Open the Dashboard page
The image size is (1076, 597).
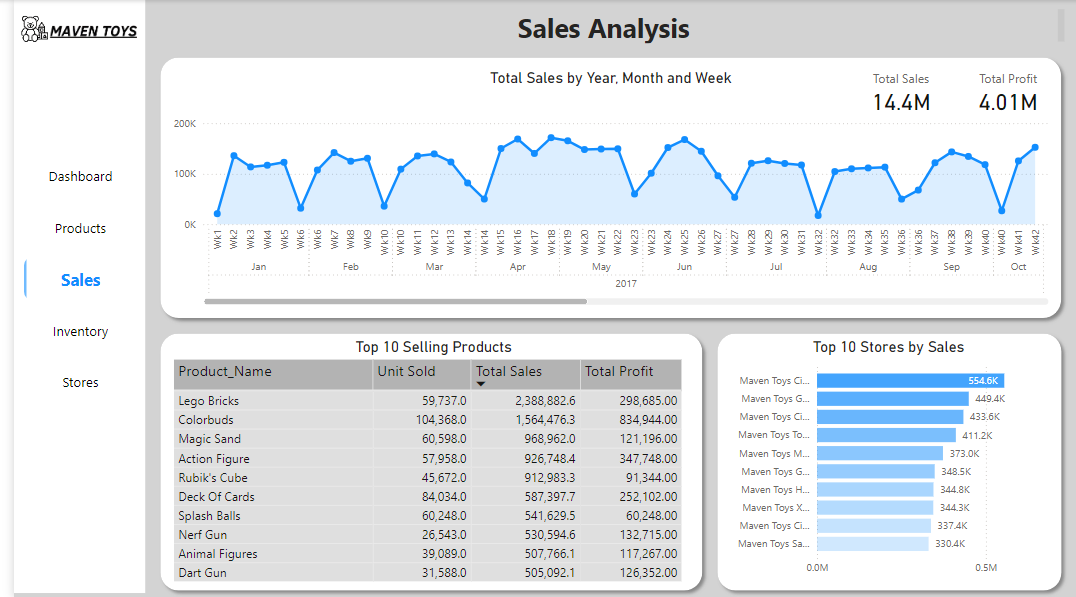80,176
